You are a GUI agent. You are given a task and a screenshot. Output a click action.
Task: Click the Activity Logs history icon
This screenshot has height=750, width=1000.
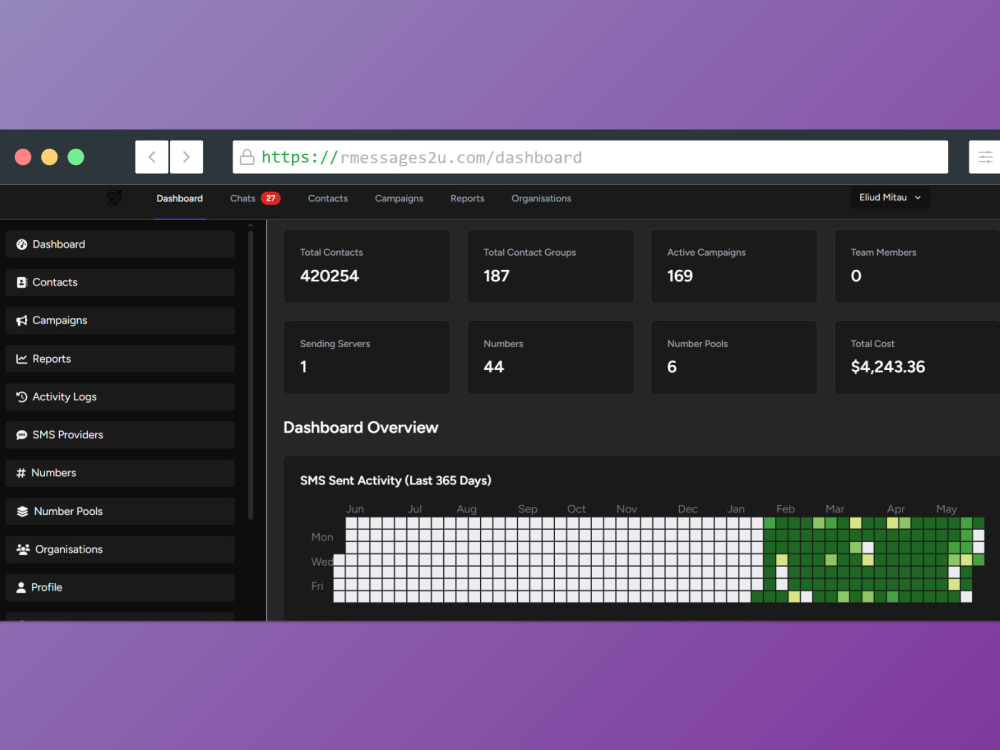click(22, 397)
